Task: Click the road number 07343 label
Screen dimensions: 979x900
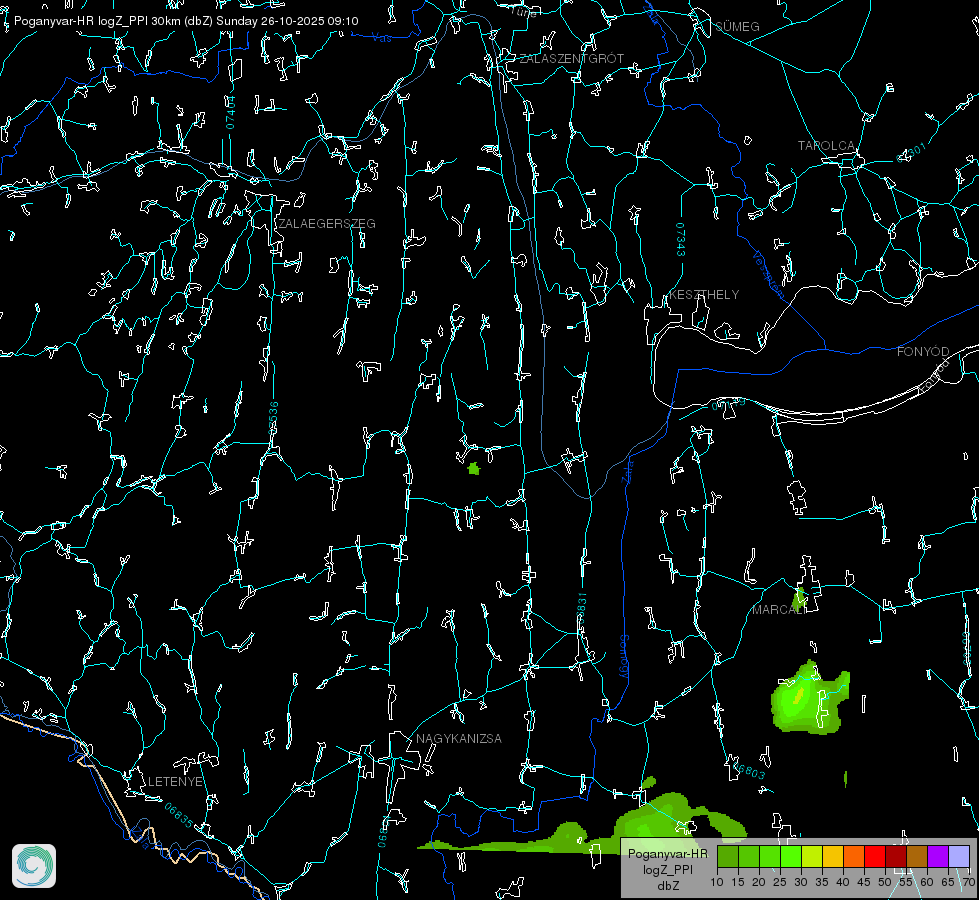Action: [681, 240]
